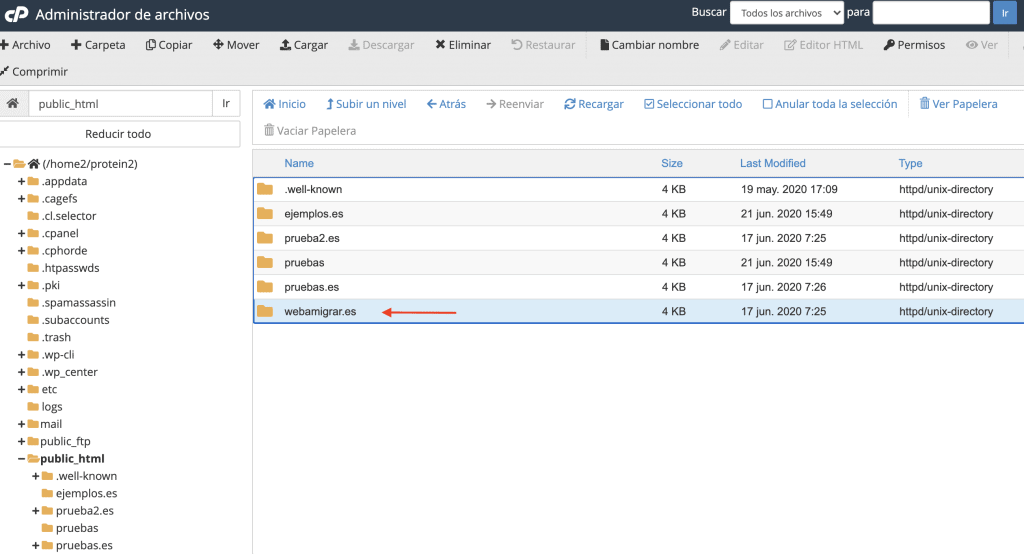Image resolution: width=1024 pixels, height=554 pixels.
Task: Open the Todos los archivos search dropdown
Action: pyautogui.click(x=786, y=13)
